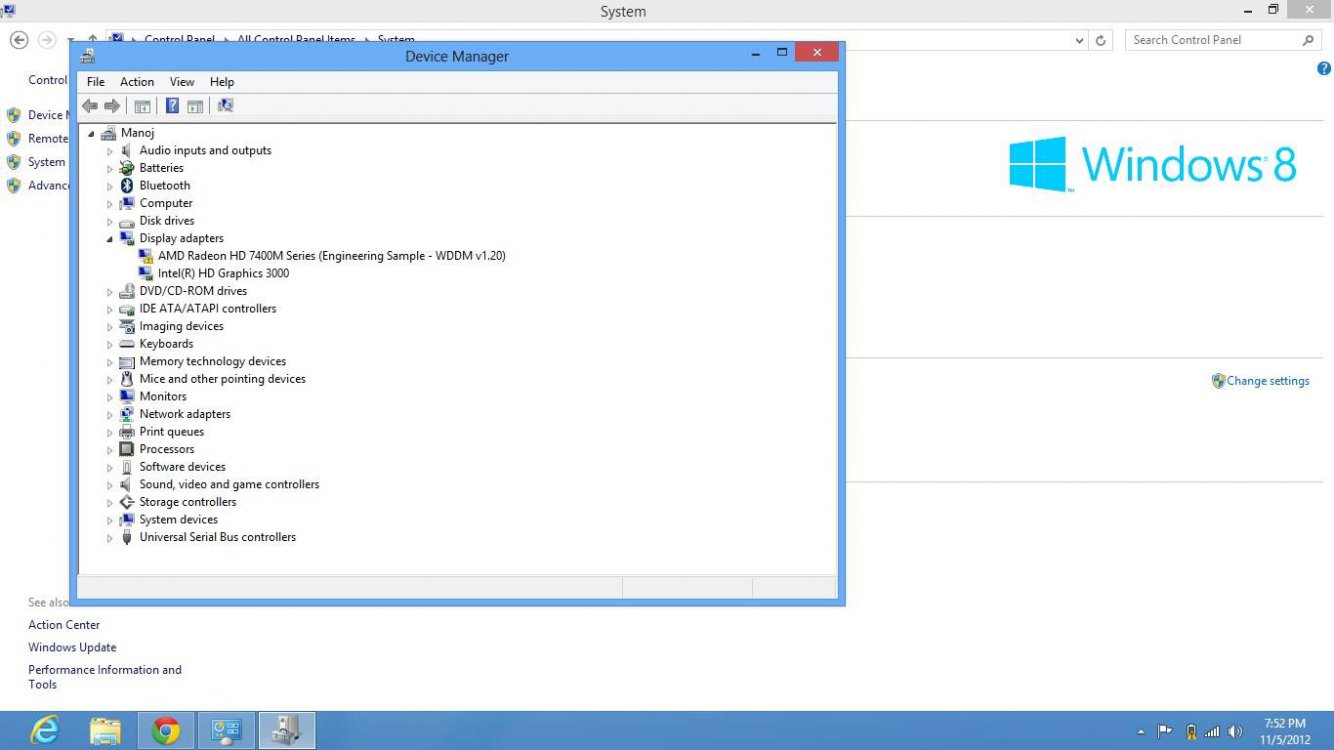Expand the Processors arrow
Image resolution: width=1334 pixels, height=750 pixels.
(110, 450)
